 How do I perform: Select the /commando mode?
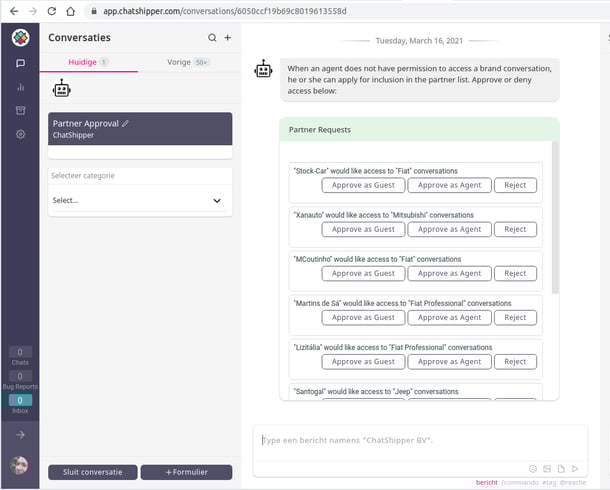[x=520, y=483]
